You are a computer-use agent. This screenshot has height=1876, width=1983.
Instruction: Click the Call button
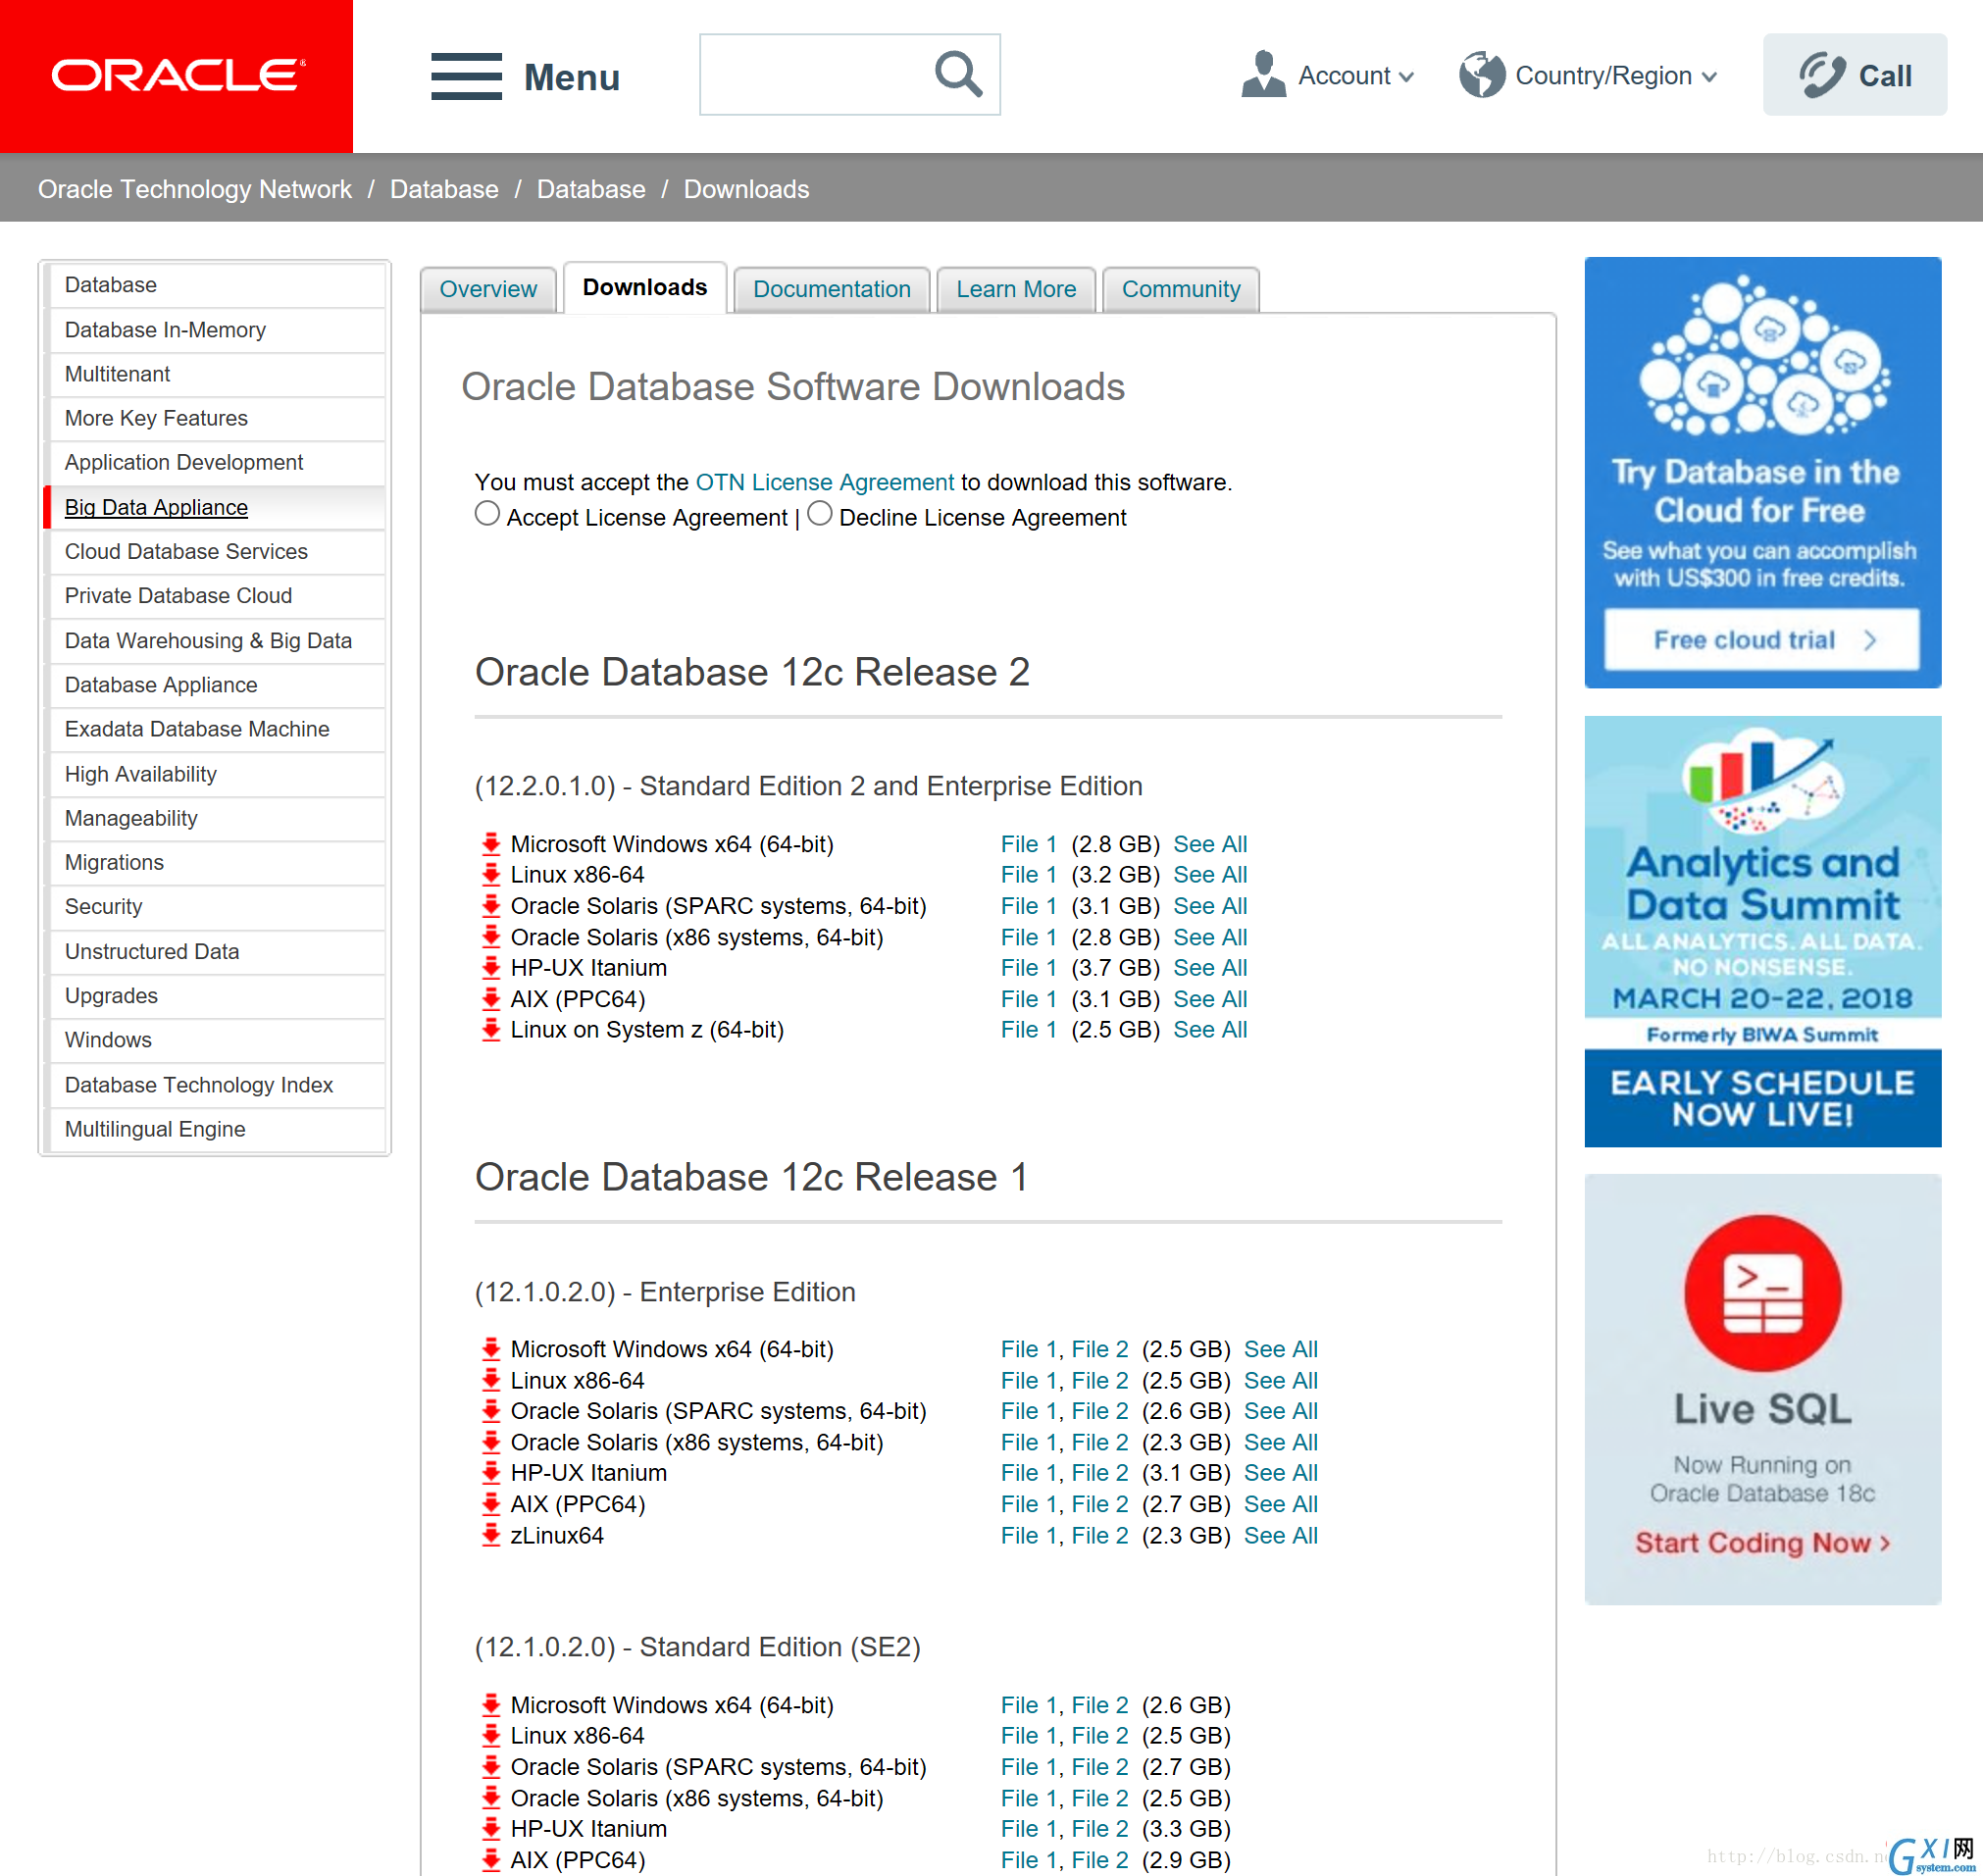pos(1854,75)
